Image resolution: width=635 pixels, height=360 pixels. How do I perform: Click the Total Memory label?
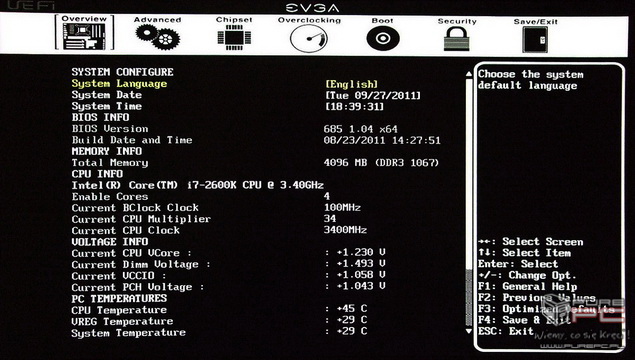pos(110,163)
